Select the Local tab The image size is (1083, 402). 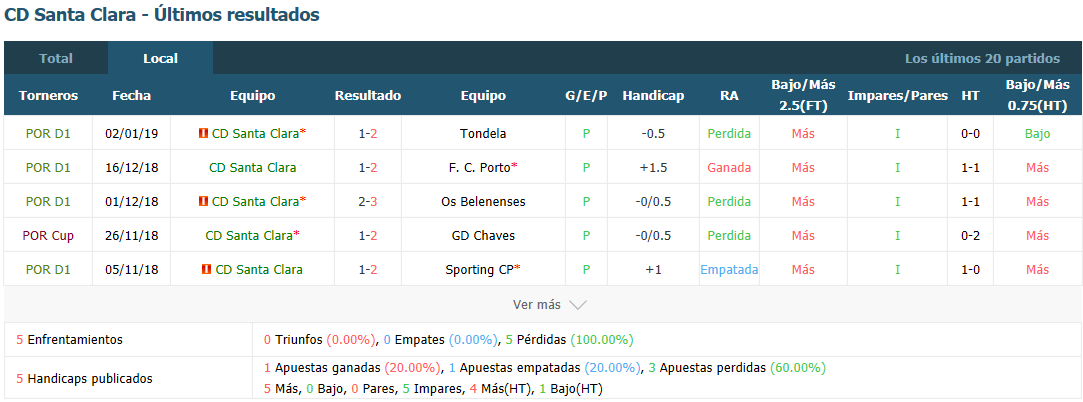(160, 59)
